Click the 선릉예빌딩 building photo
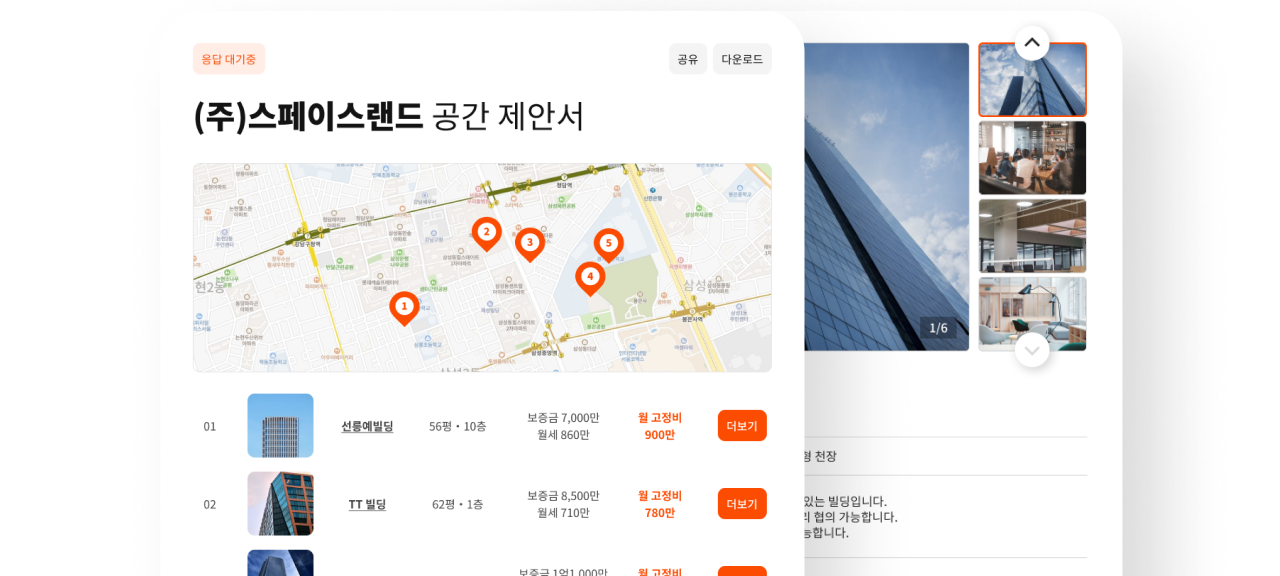1280x576 pixels. [280, 426]
